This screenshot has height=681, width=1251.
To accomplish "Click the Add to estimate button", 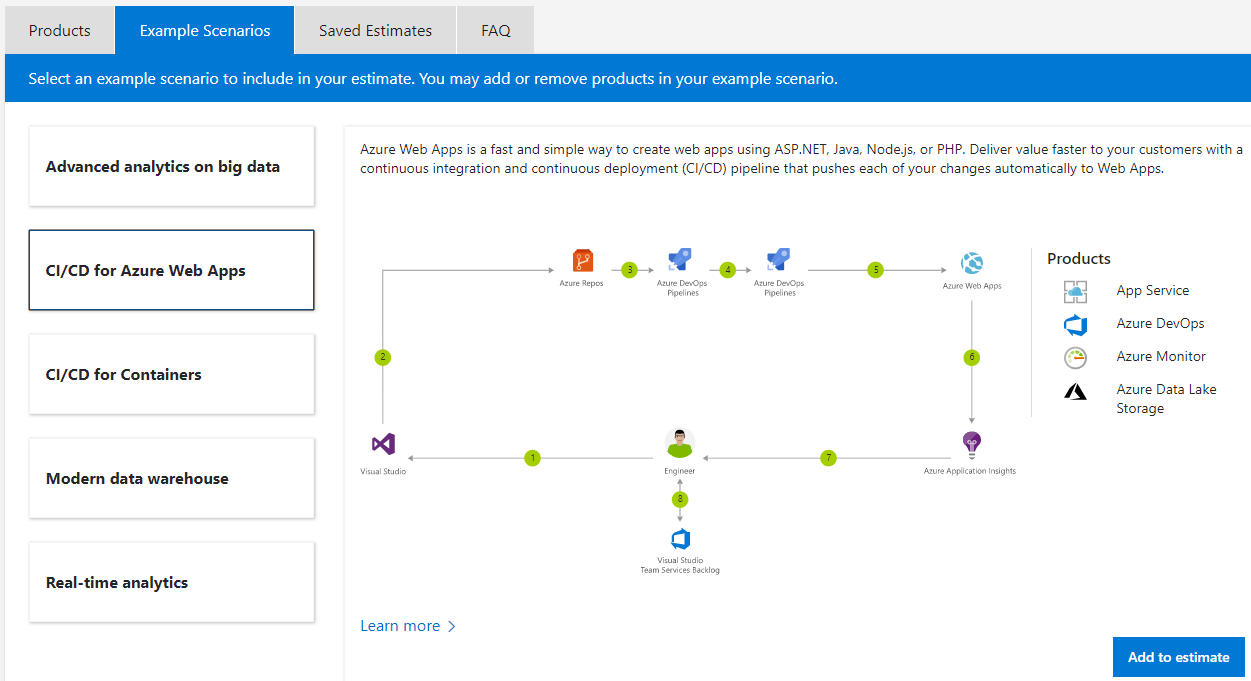I will 1179,657.
